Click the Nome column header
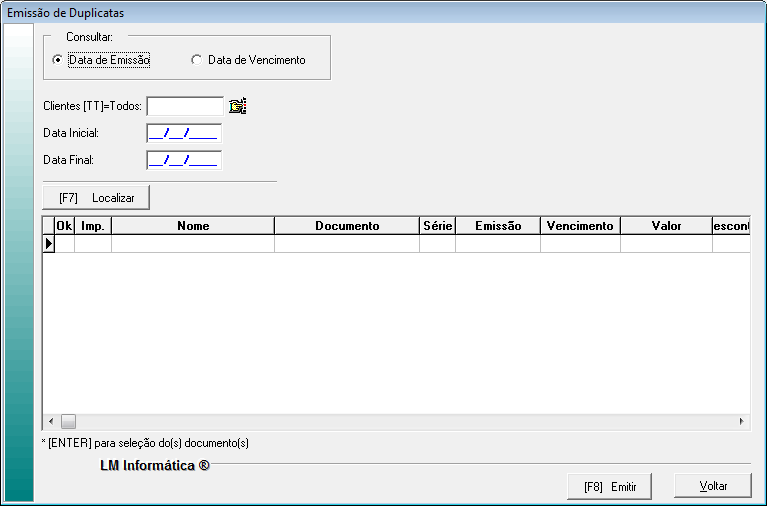The height and width of the screenshot is (506, 767). [x=193, y=226]
